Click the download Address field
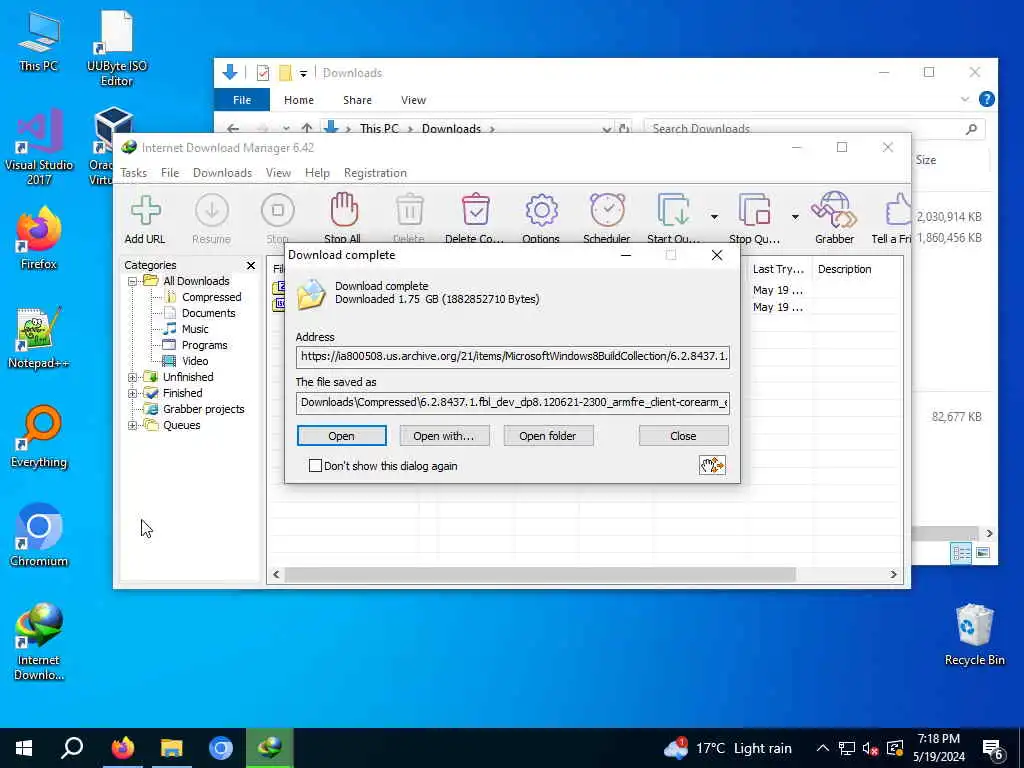This screenshot has height=768, width=1024. 513,357
